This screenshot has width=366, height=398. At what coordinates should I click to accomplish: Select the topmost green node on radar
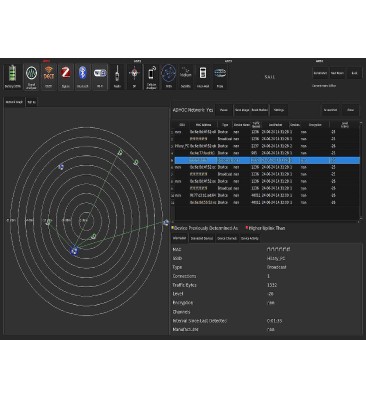(x=120, y=153)
